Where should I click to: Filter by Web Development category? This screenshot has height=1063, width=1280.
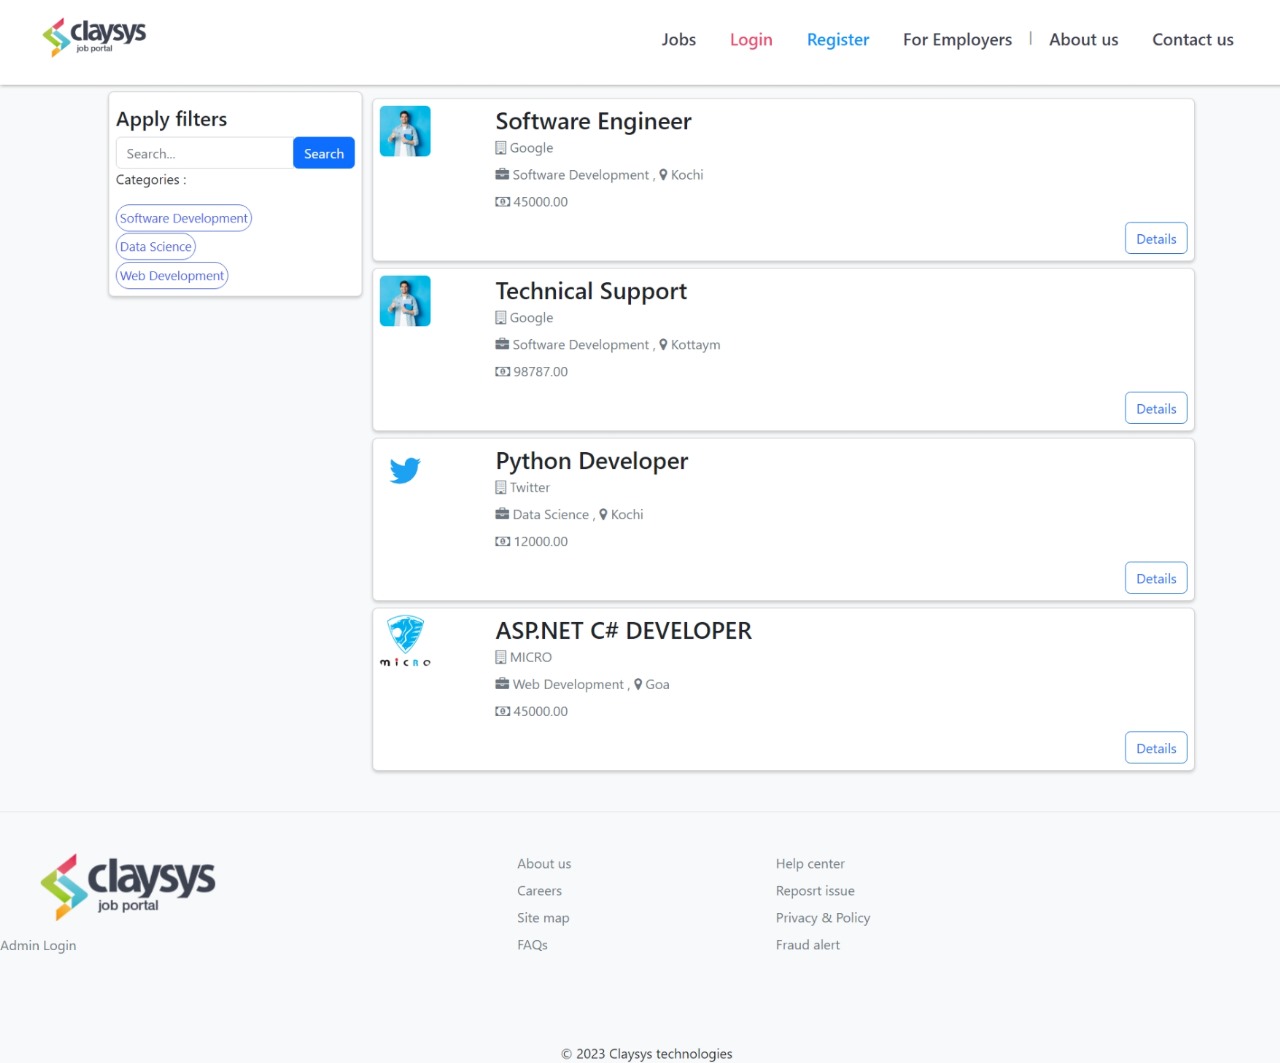pos(172,276)
